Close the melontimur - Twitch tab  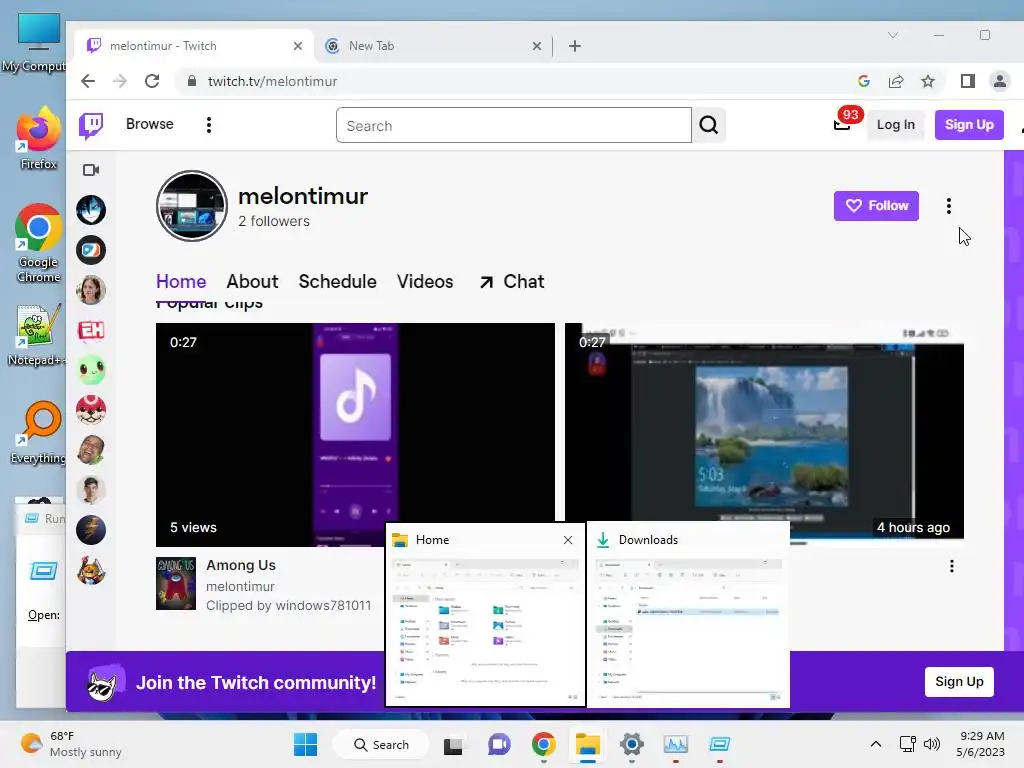[x=298, y=46]
